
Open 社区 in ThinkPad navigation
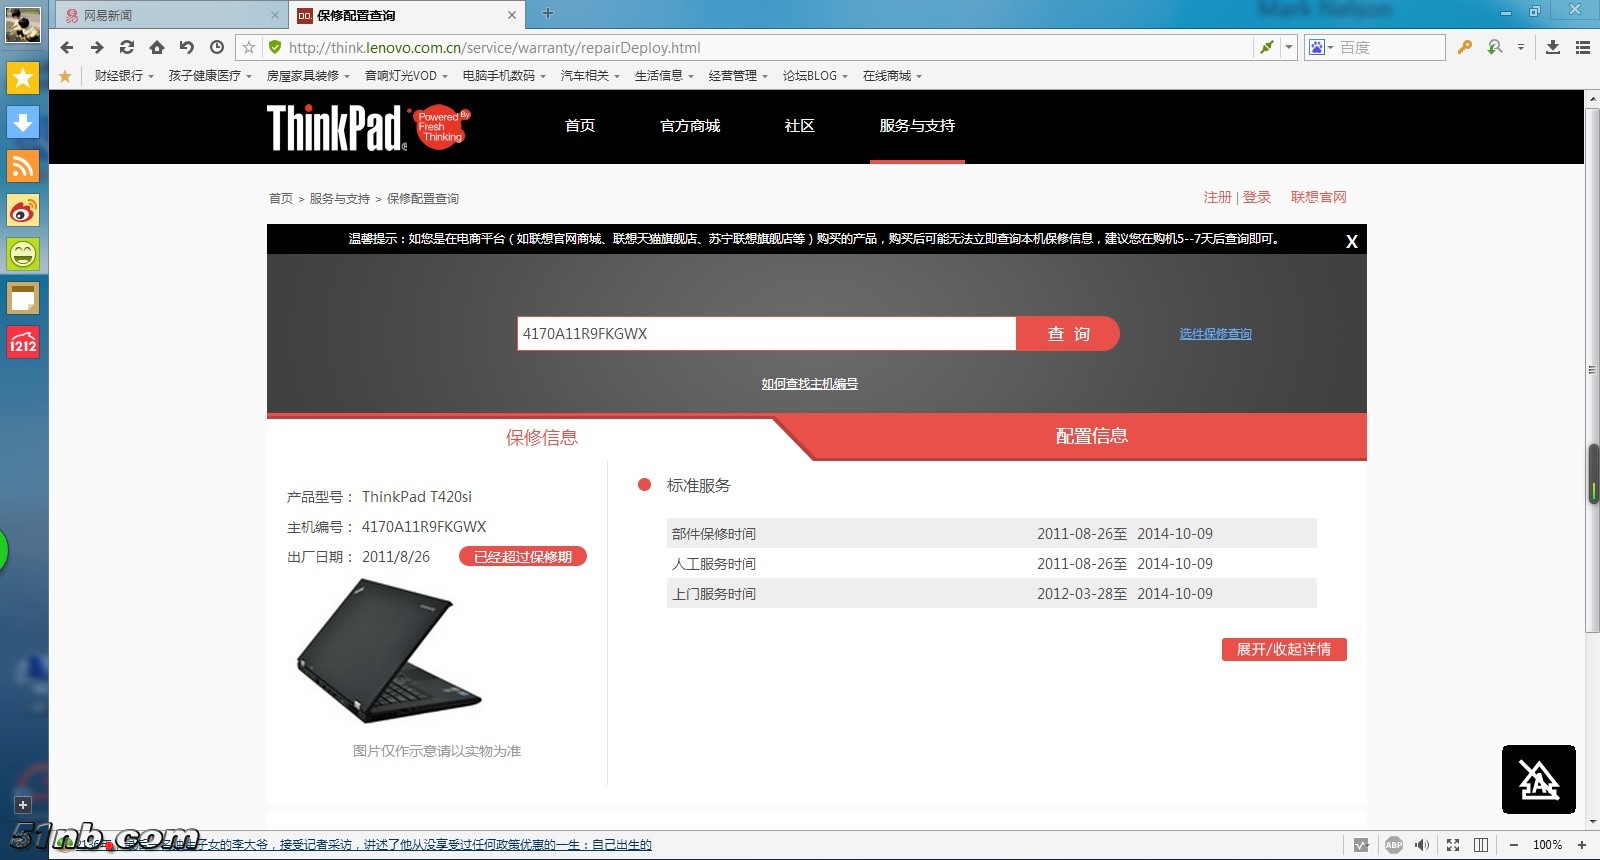[x=799, y=126]
